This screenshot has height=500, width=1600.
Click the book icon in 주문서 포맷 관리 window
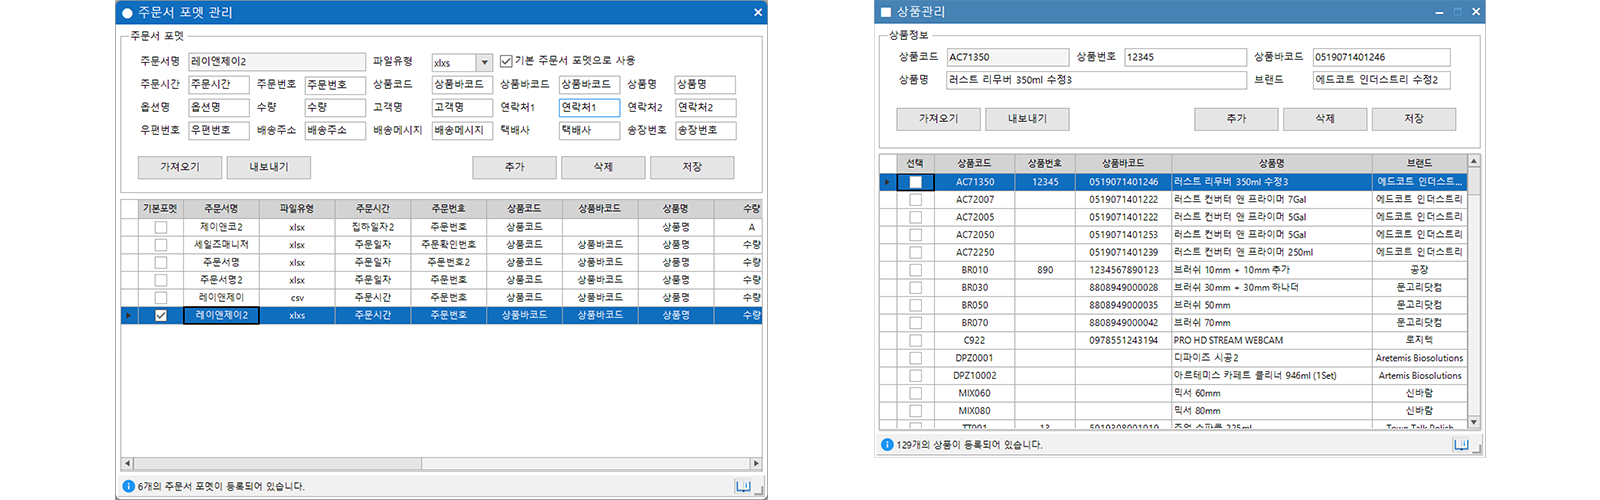[x=743, y=486]
